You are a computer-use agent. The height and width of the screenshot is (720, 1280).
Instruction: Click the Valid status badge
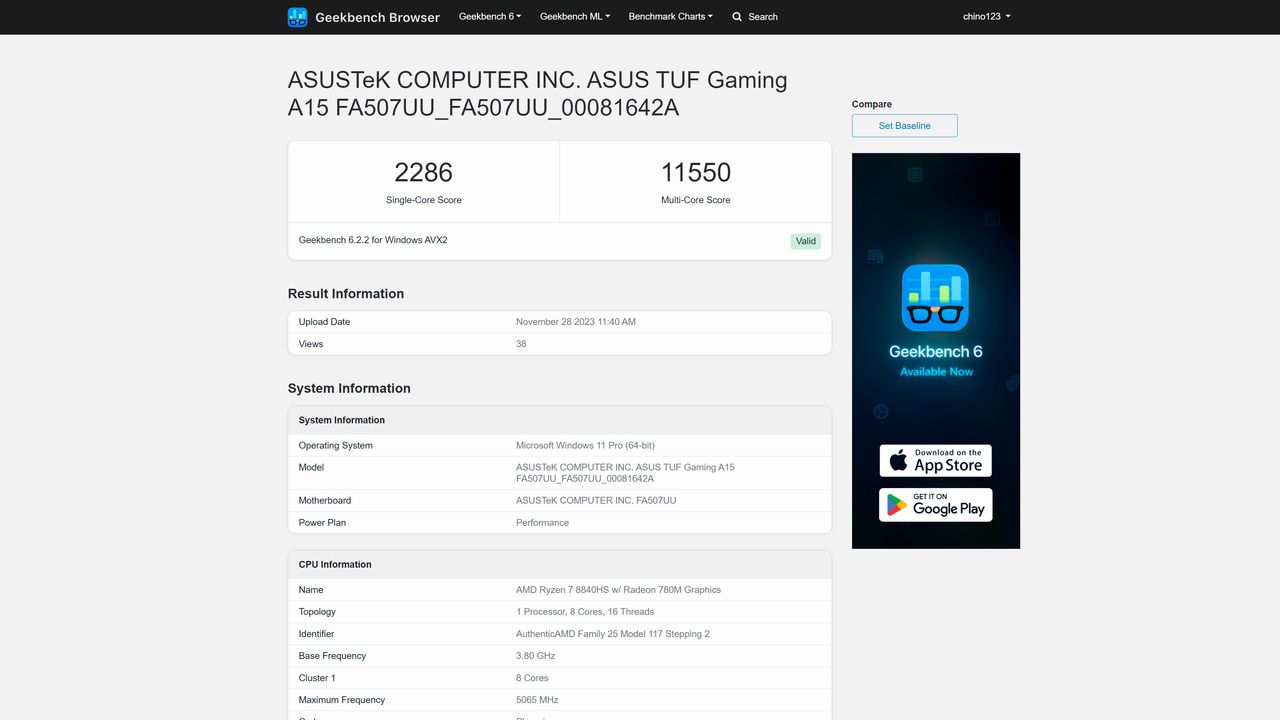point(806,241)
